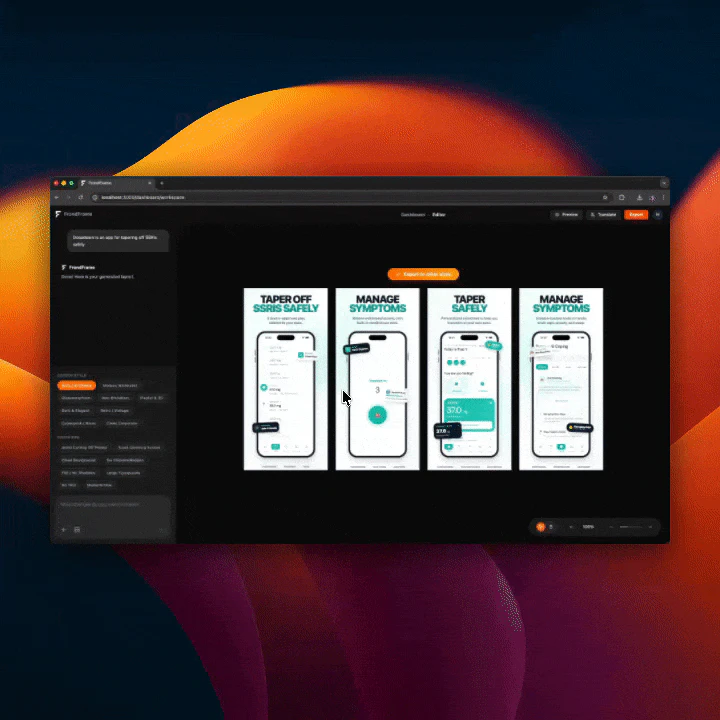Image resolution: width=720 pixels, height=720 pixels.
Task: Choose the Glassmorphism style chip
Action: click(x=76, y=398)
